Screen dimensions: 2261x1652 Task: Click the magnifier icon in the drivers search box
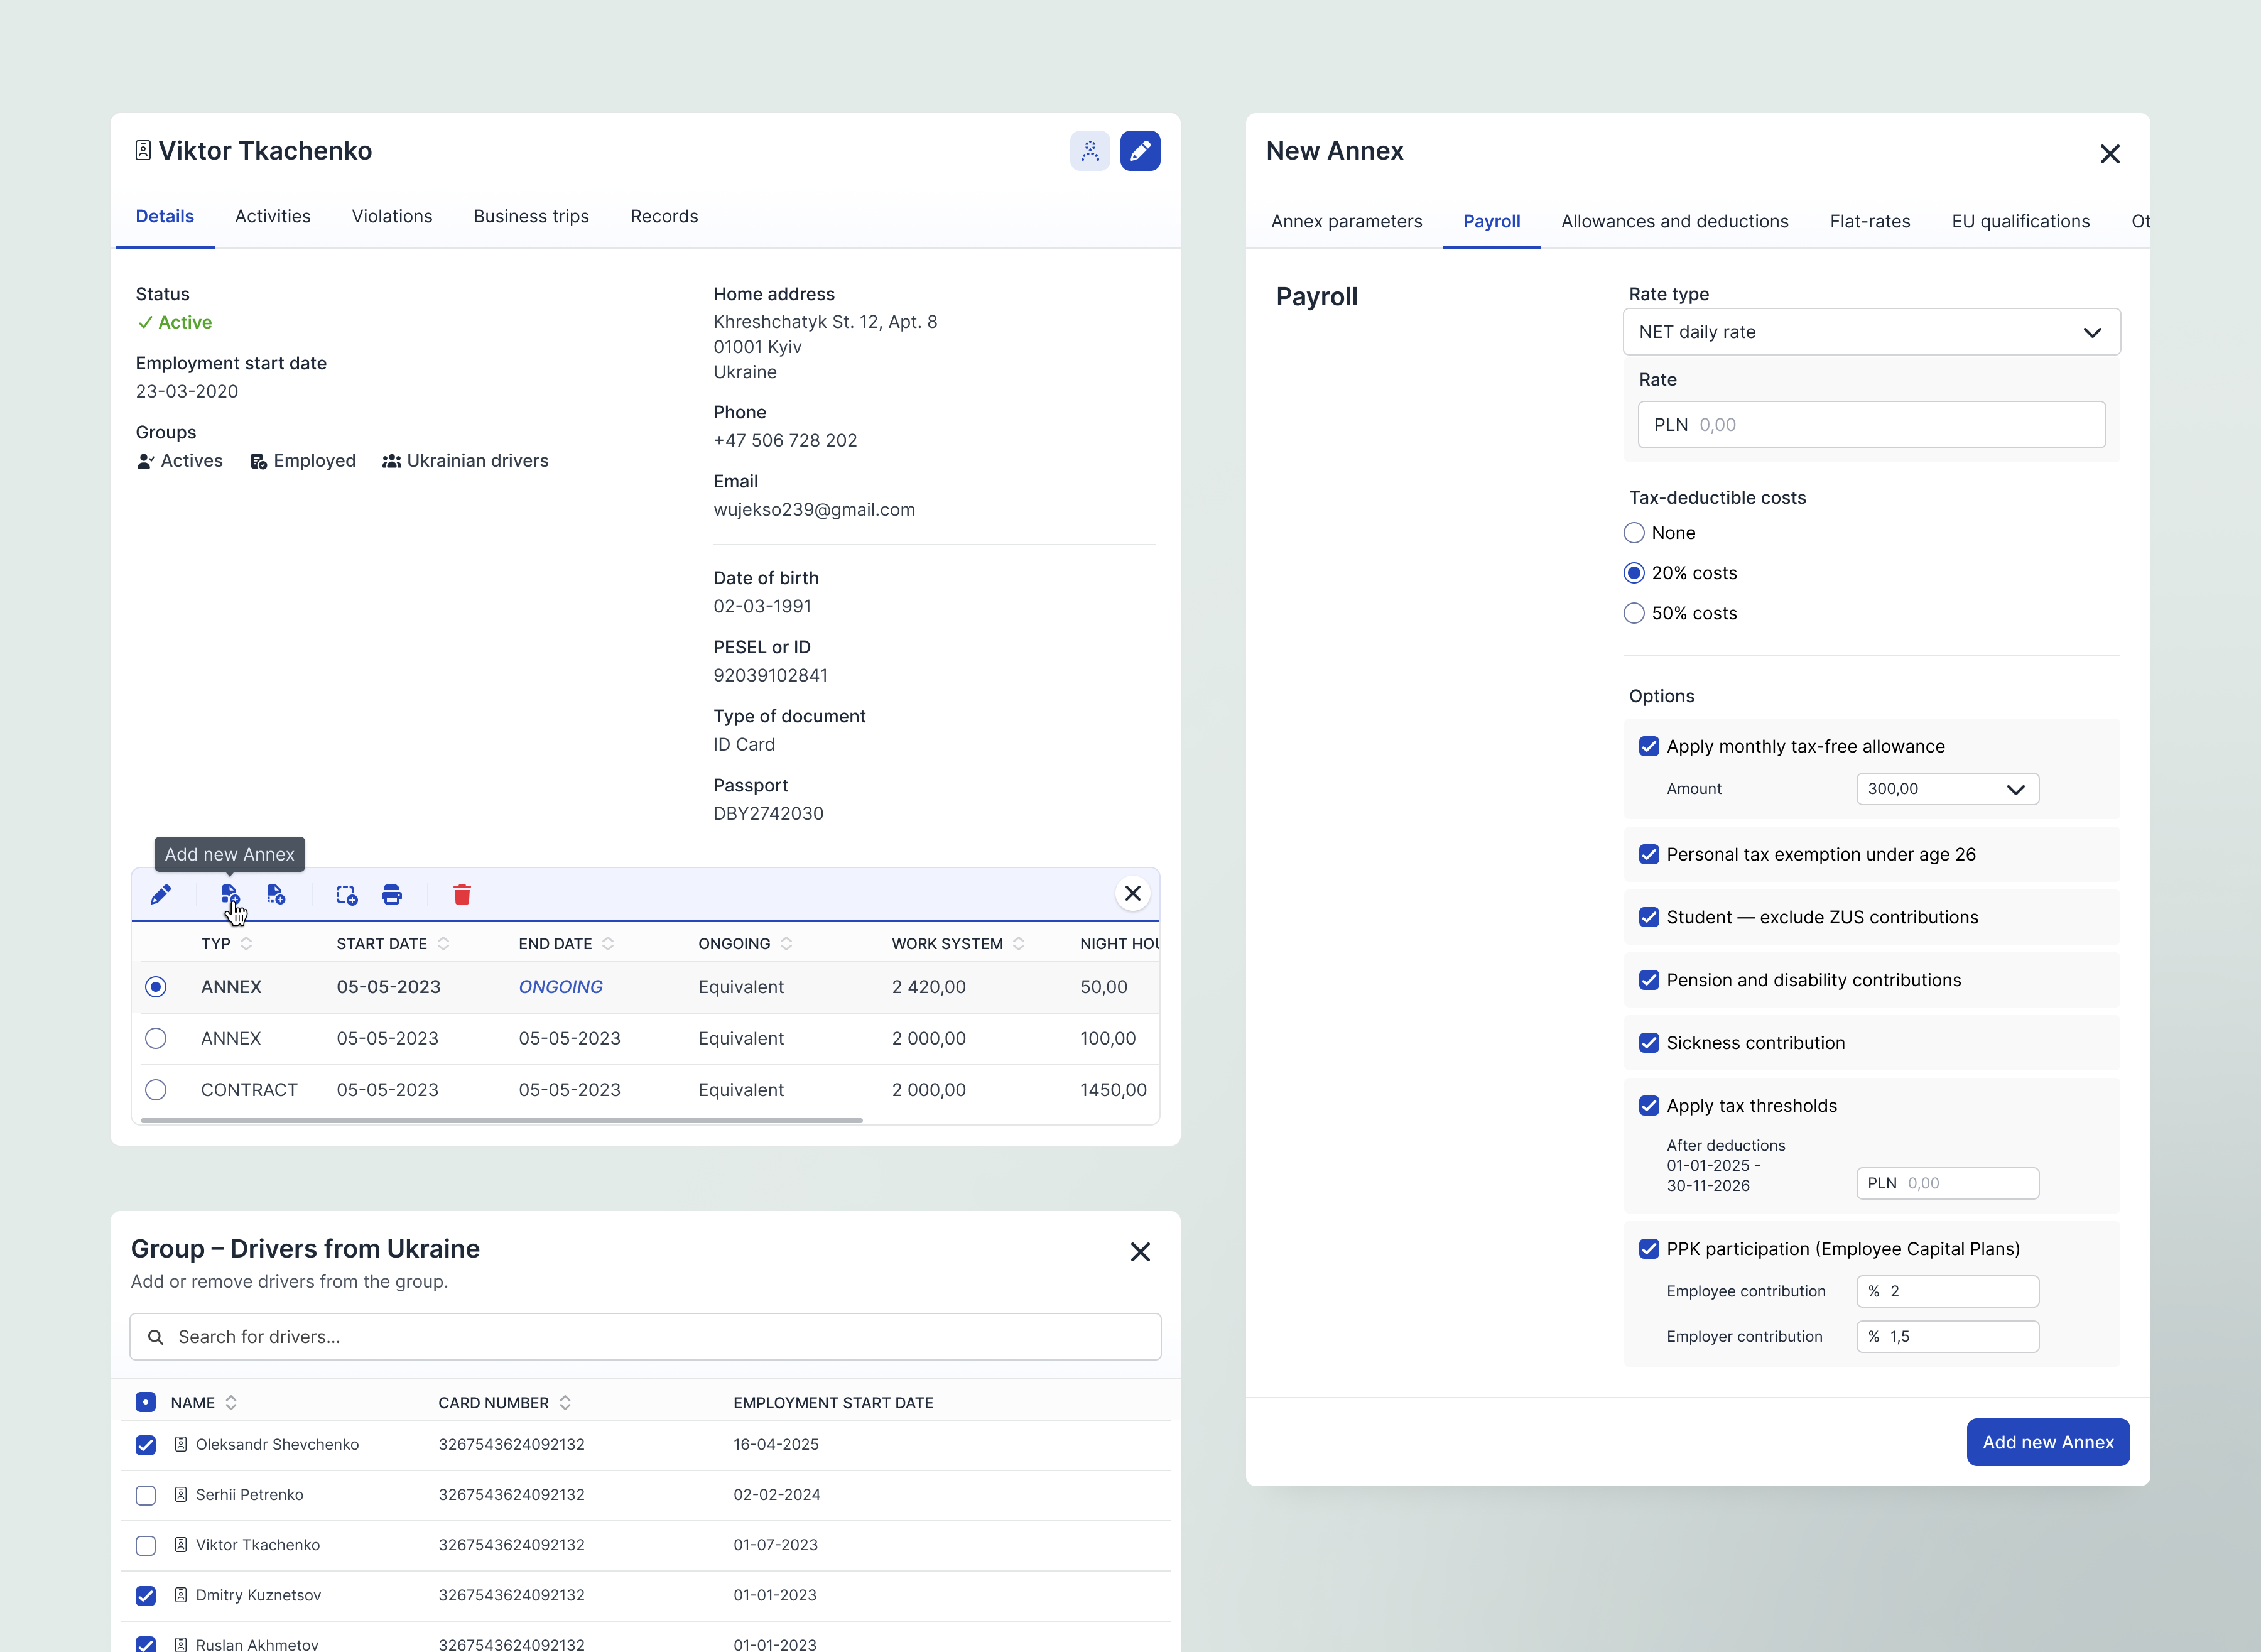click(x=156, y=1337)
